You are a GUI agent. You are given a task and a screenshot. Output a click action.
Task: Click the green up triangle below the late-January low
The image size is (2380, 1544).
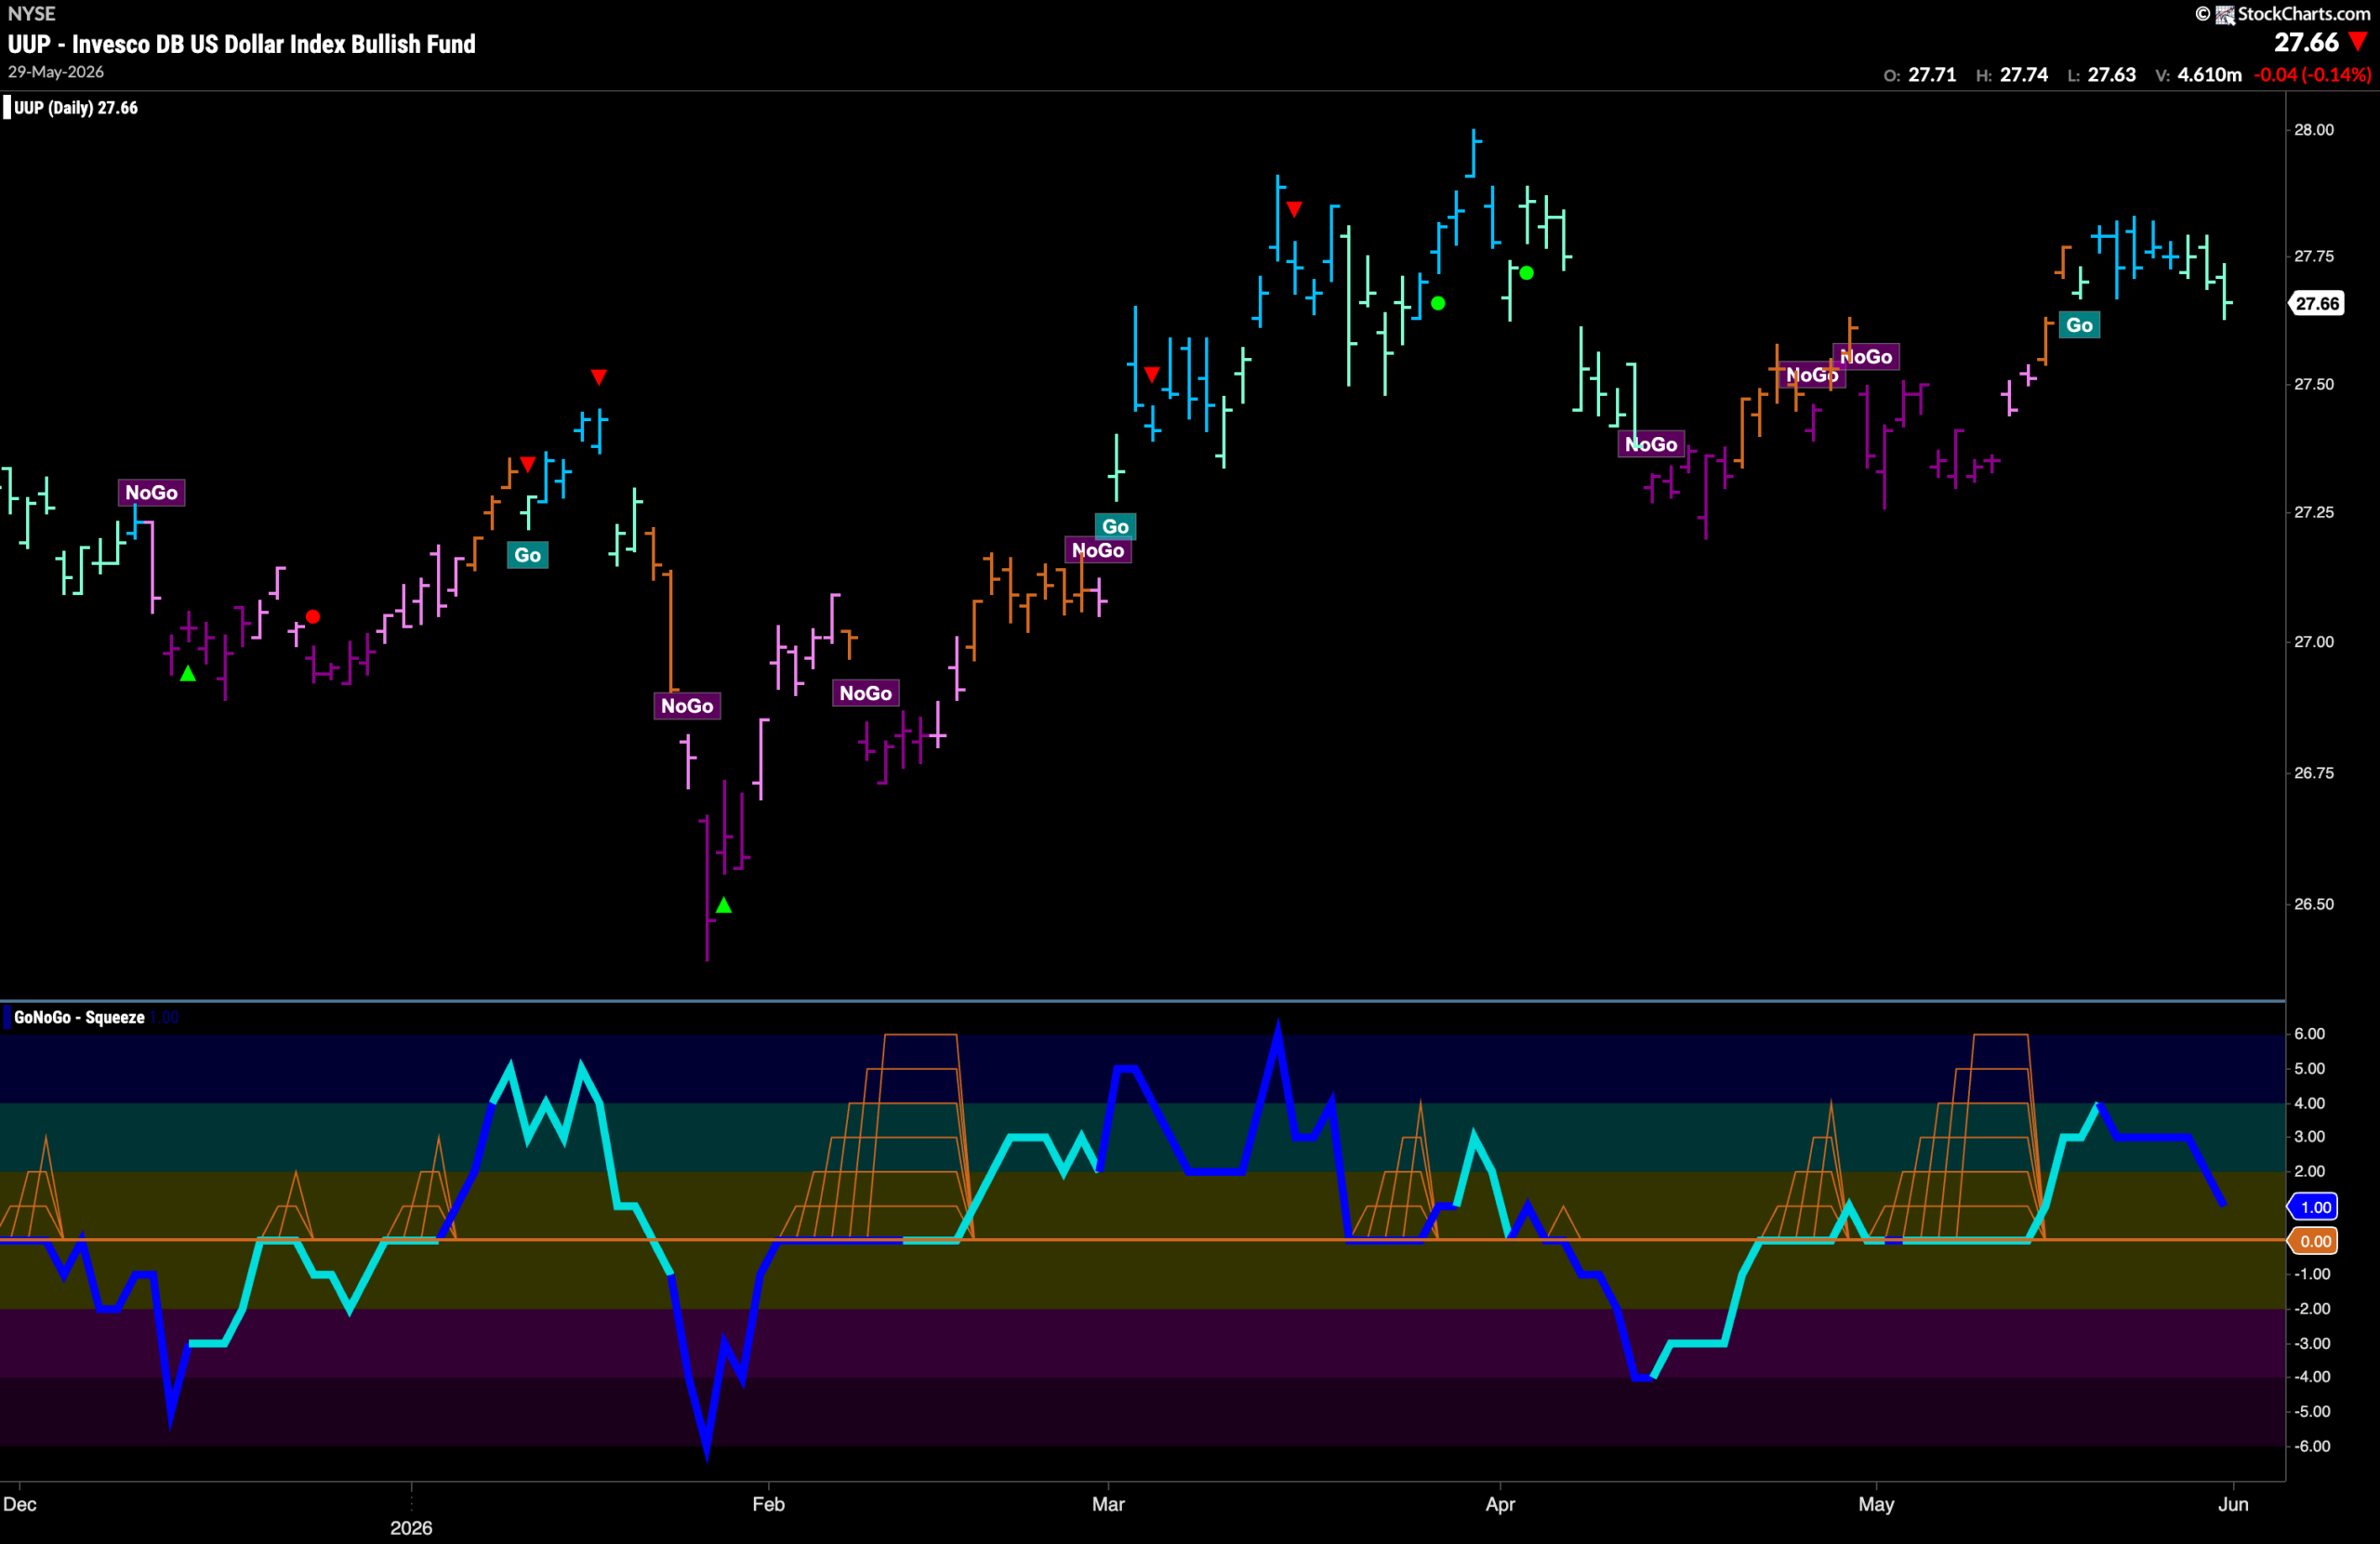coord(724,905)
